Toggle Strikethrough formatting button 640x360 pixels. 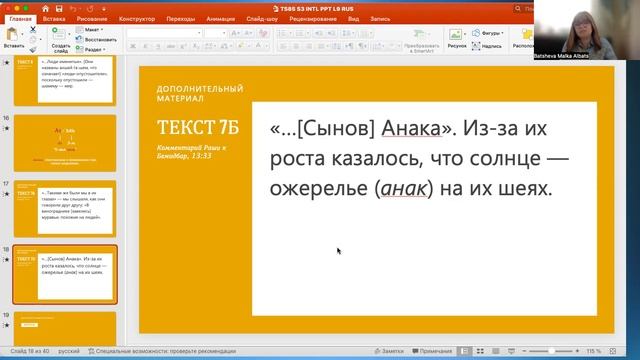171,47
